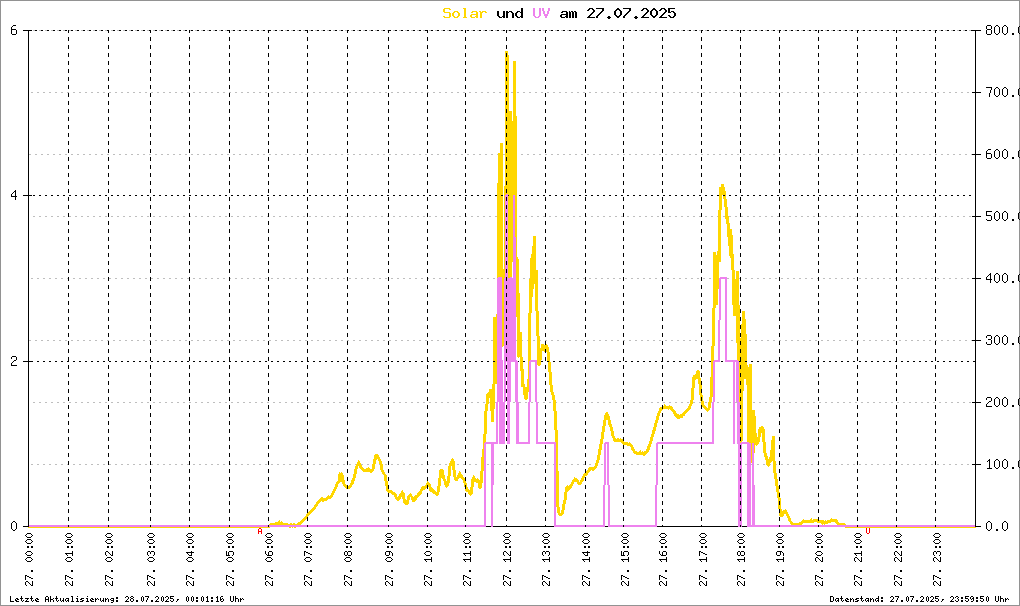Click the 'Letzte Aktualisierung' timestamp text
The height and width of the screenshot is (606, 1020).
point(127,599)
